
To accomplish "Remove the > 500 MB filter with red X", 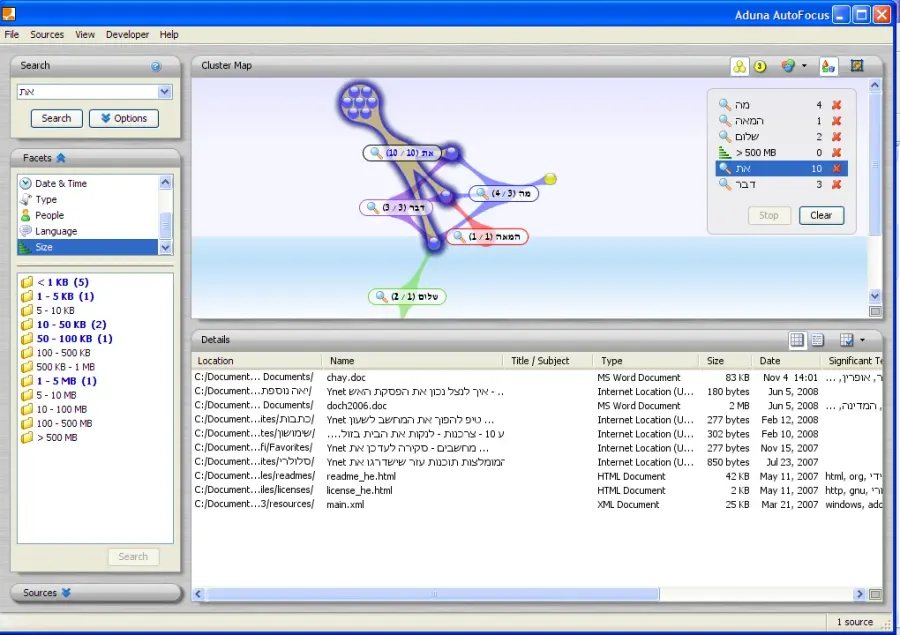I will click(836, 153).
